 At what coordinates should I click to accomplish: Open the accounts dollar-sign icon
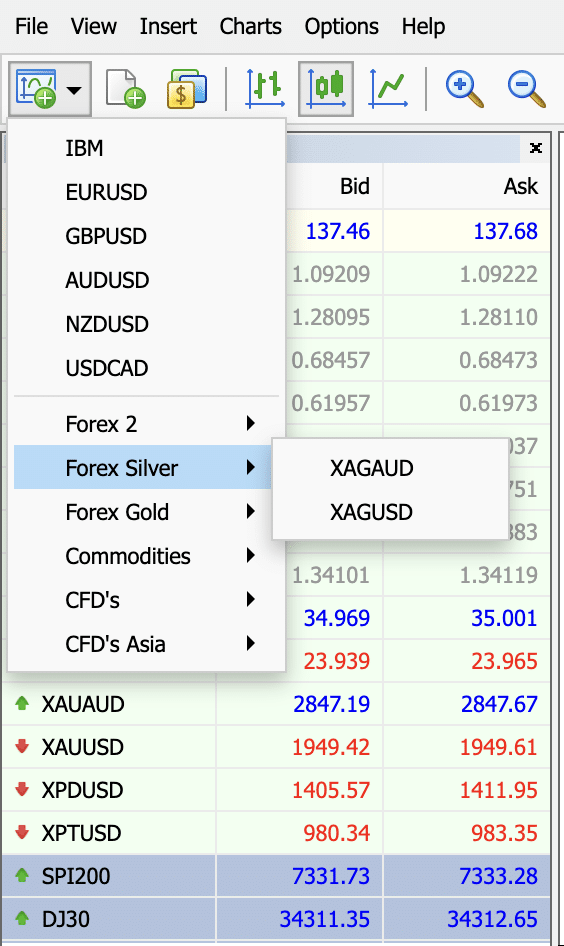point(187,89)
